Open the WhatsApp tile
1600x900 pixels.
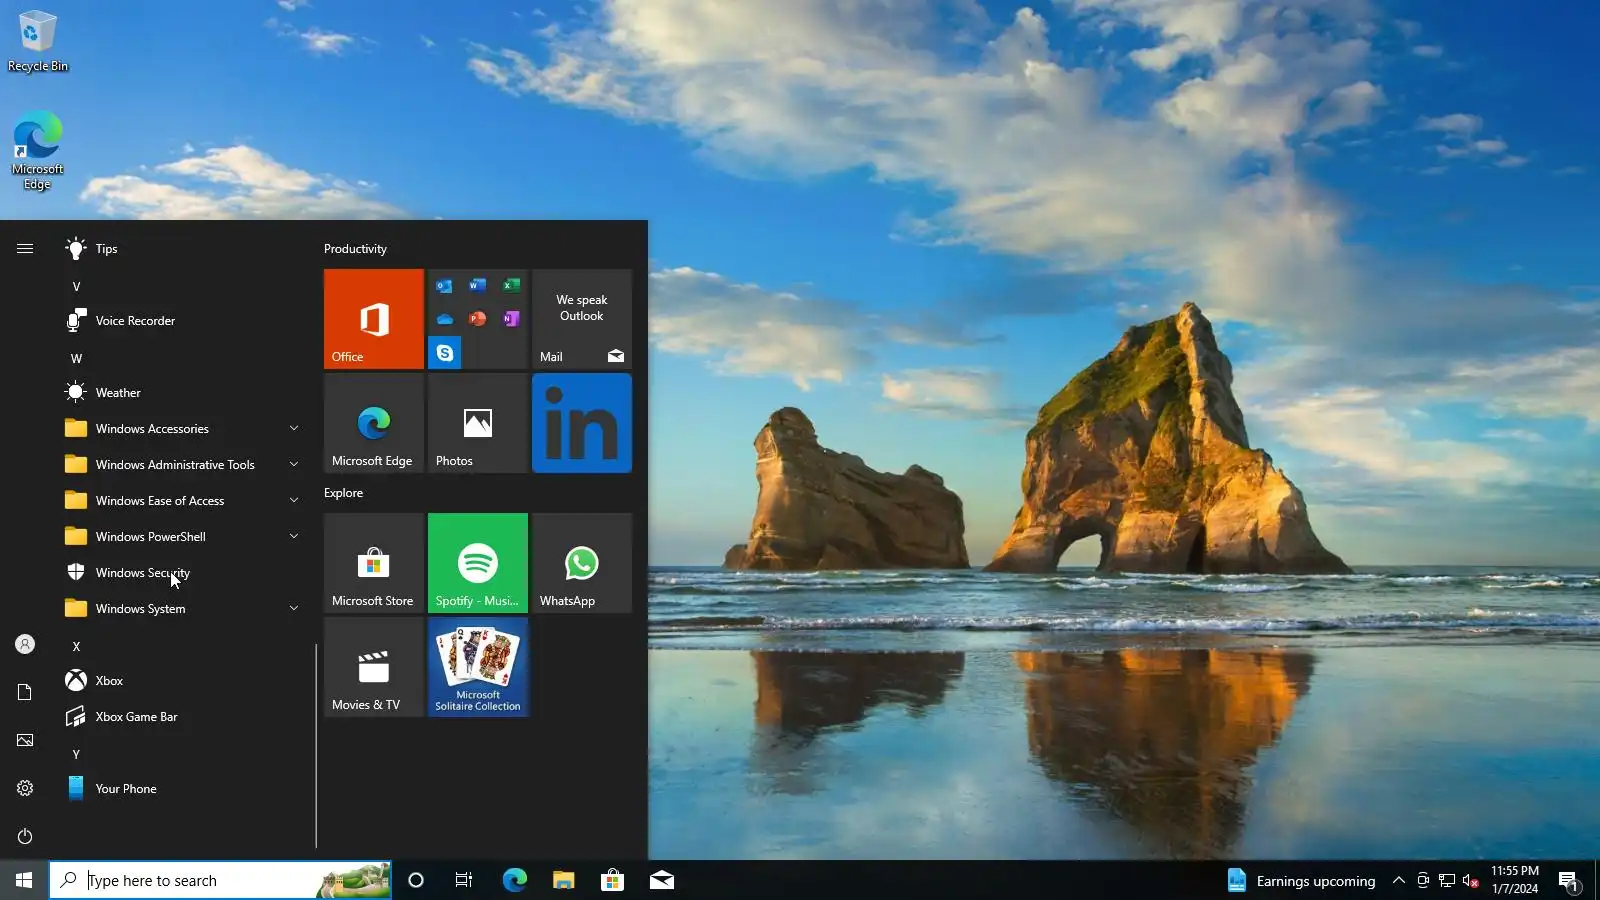[x=582, y=563]
